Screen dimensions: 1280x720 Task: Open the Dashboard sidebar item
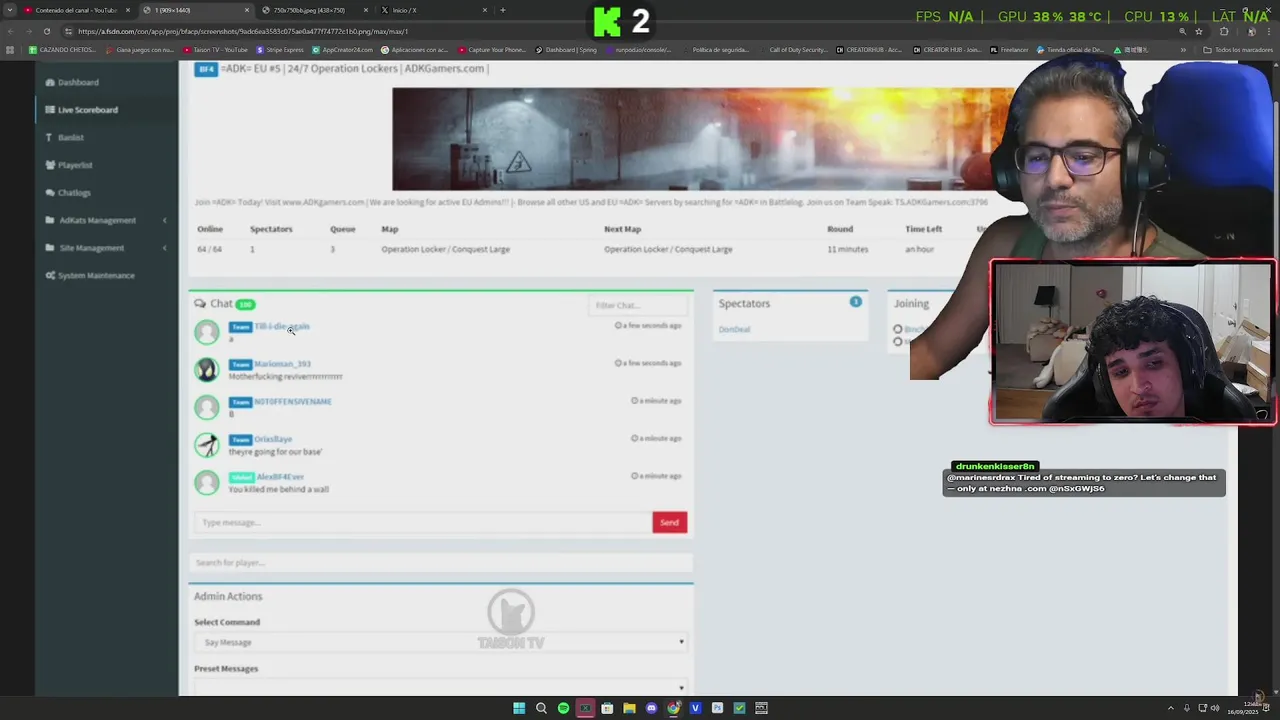click(x=78, y=82)
